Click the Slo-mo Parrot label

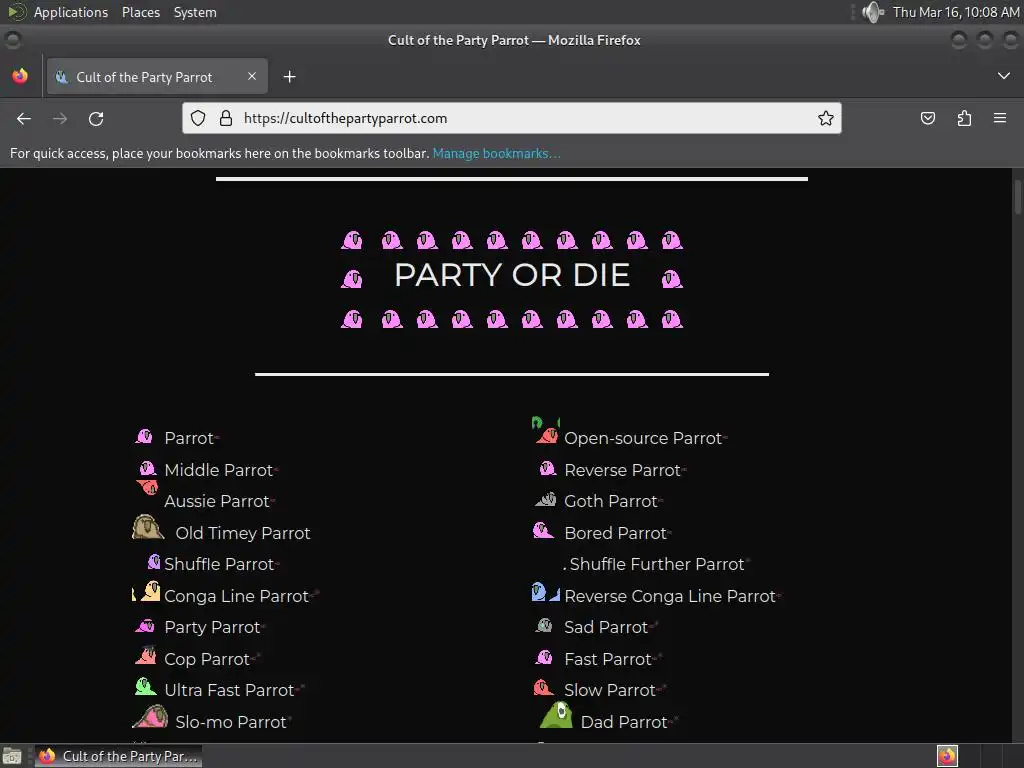pos(231,722)
